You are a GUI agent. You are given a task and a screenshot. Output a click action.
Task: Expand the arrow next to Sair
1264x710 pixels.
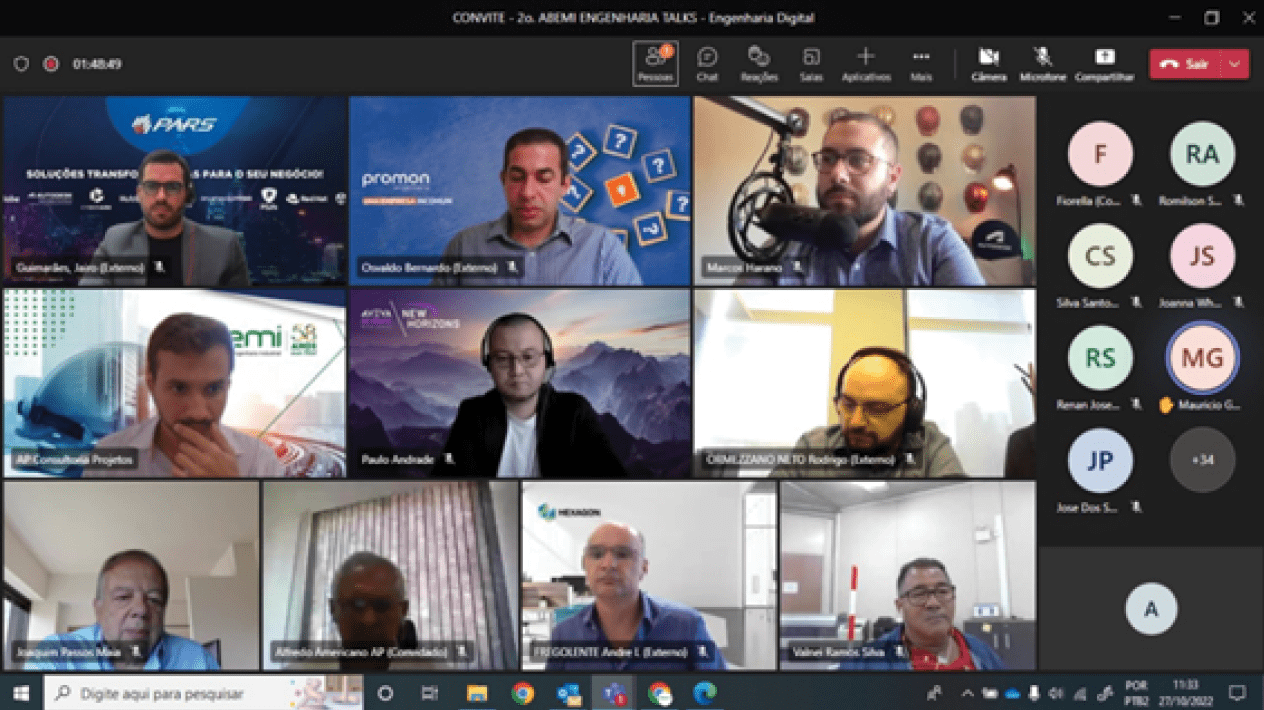tap(1235, 64)
